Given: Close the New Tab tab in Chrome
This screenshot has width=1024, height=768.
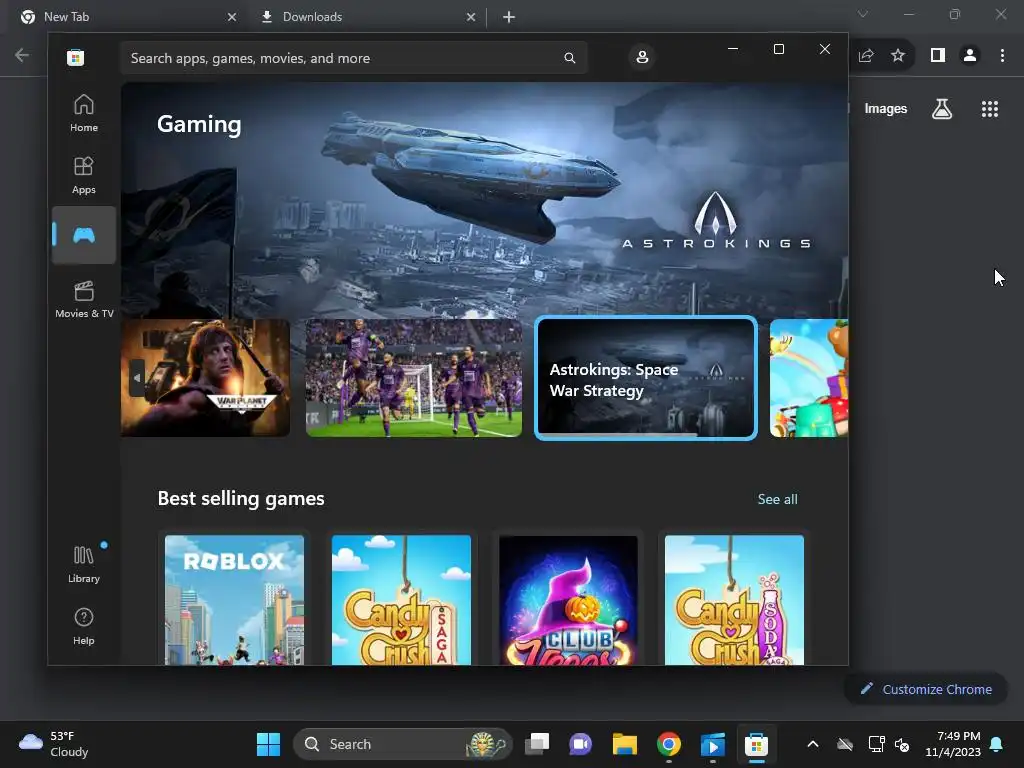Looking at the screenshot, I should [232, 17].
